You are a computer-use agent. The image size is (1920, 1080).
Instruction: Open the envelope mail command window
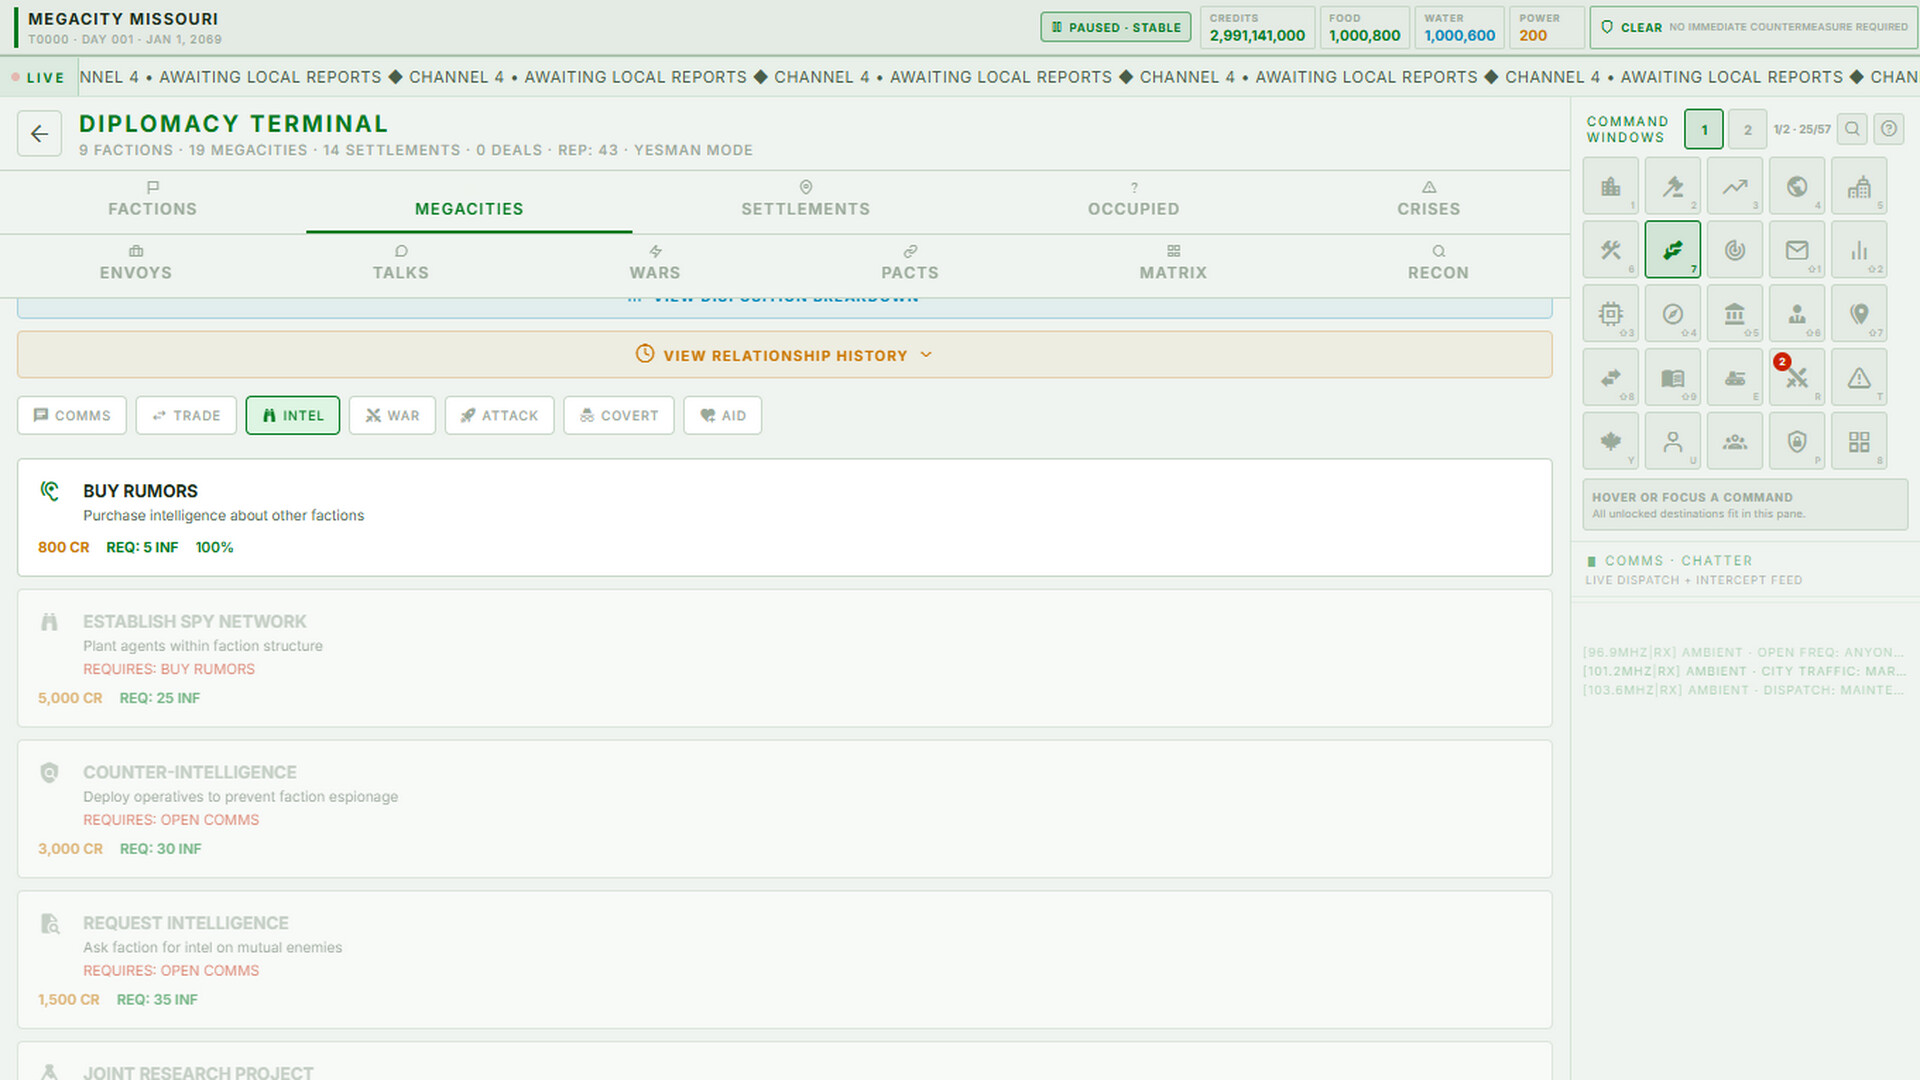click(1796, 250)
